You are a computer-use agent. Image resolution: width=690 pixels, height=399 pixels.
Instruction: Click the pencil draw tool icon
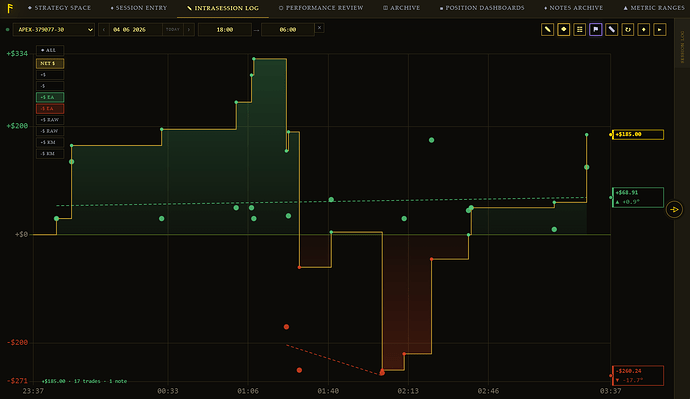547,29
